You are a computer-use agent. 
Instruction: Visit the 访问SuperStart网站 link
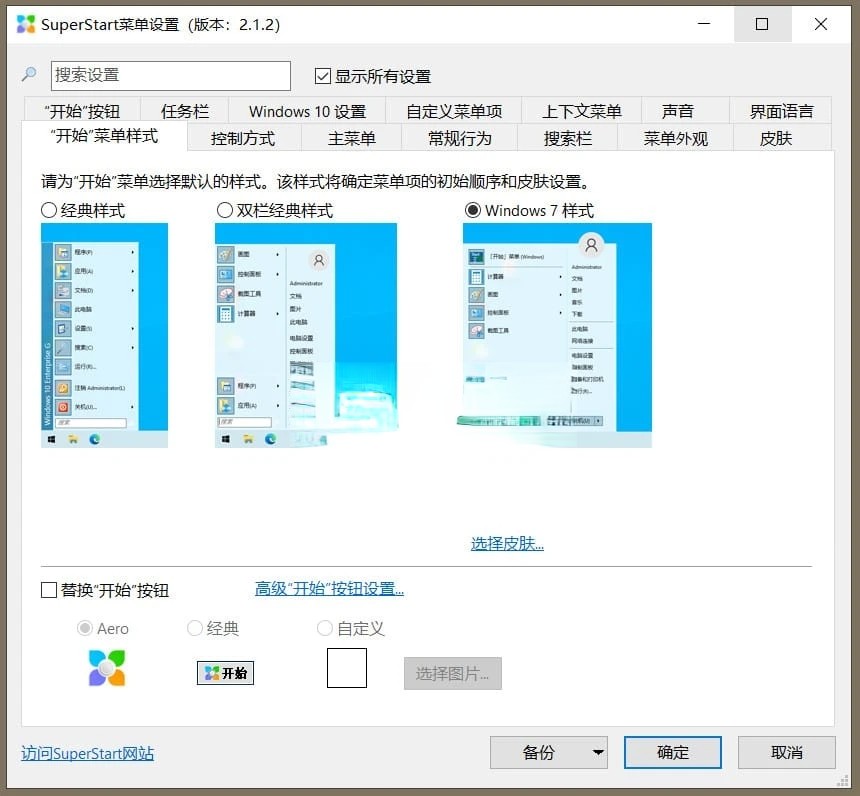click(88, 753)
